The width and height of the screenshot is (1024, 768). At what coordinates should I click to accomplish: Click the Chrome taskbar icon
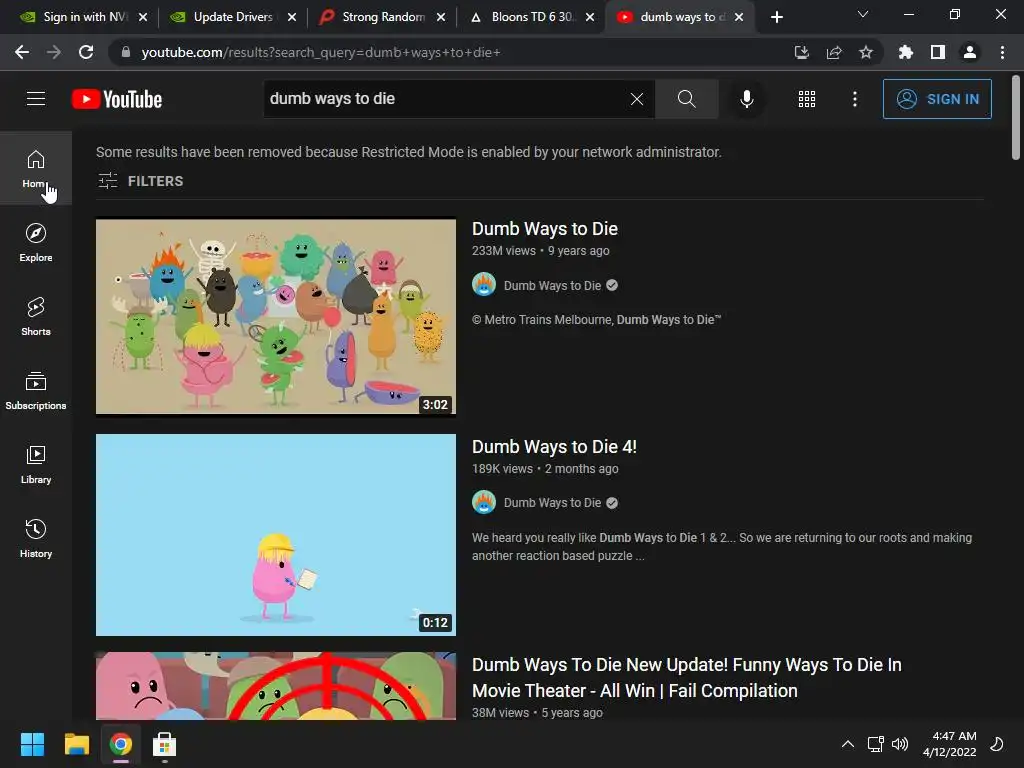(x=121, y=744)
